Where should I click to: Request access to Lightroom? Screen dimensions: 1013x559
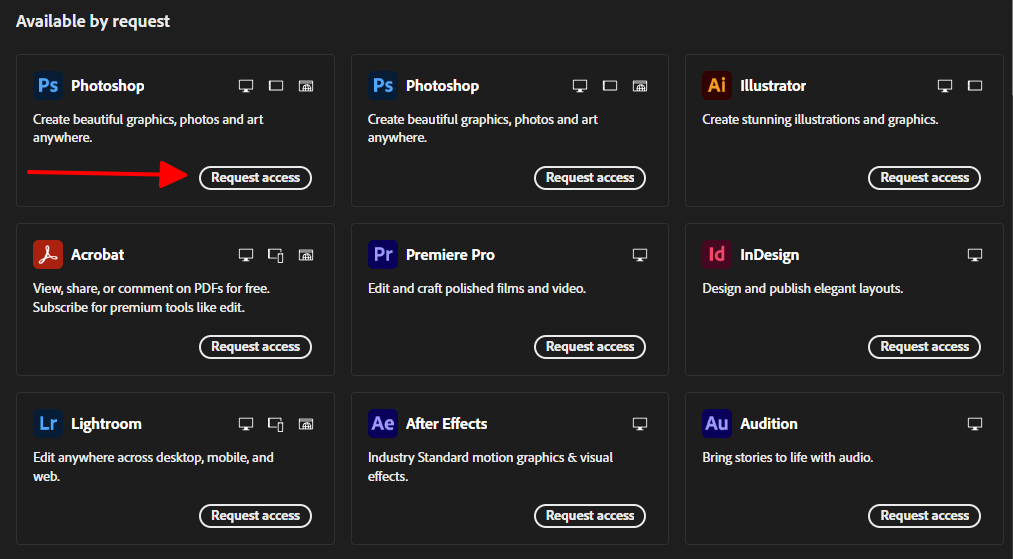coord(255,516)
